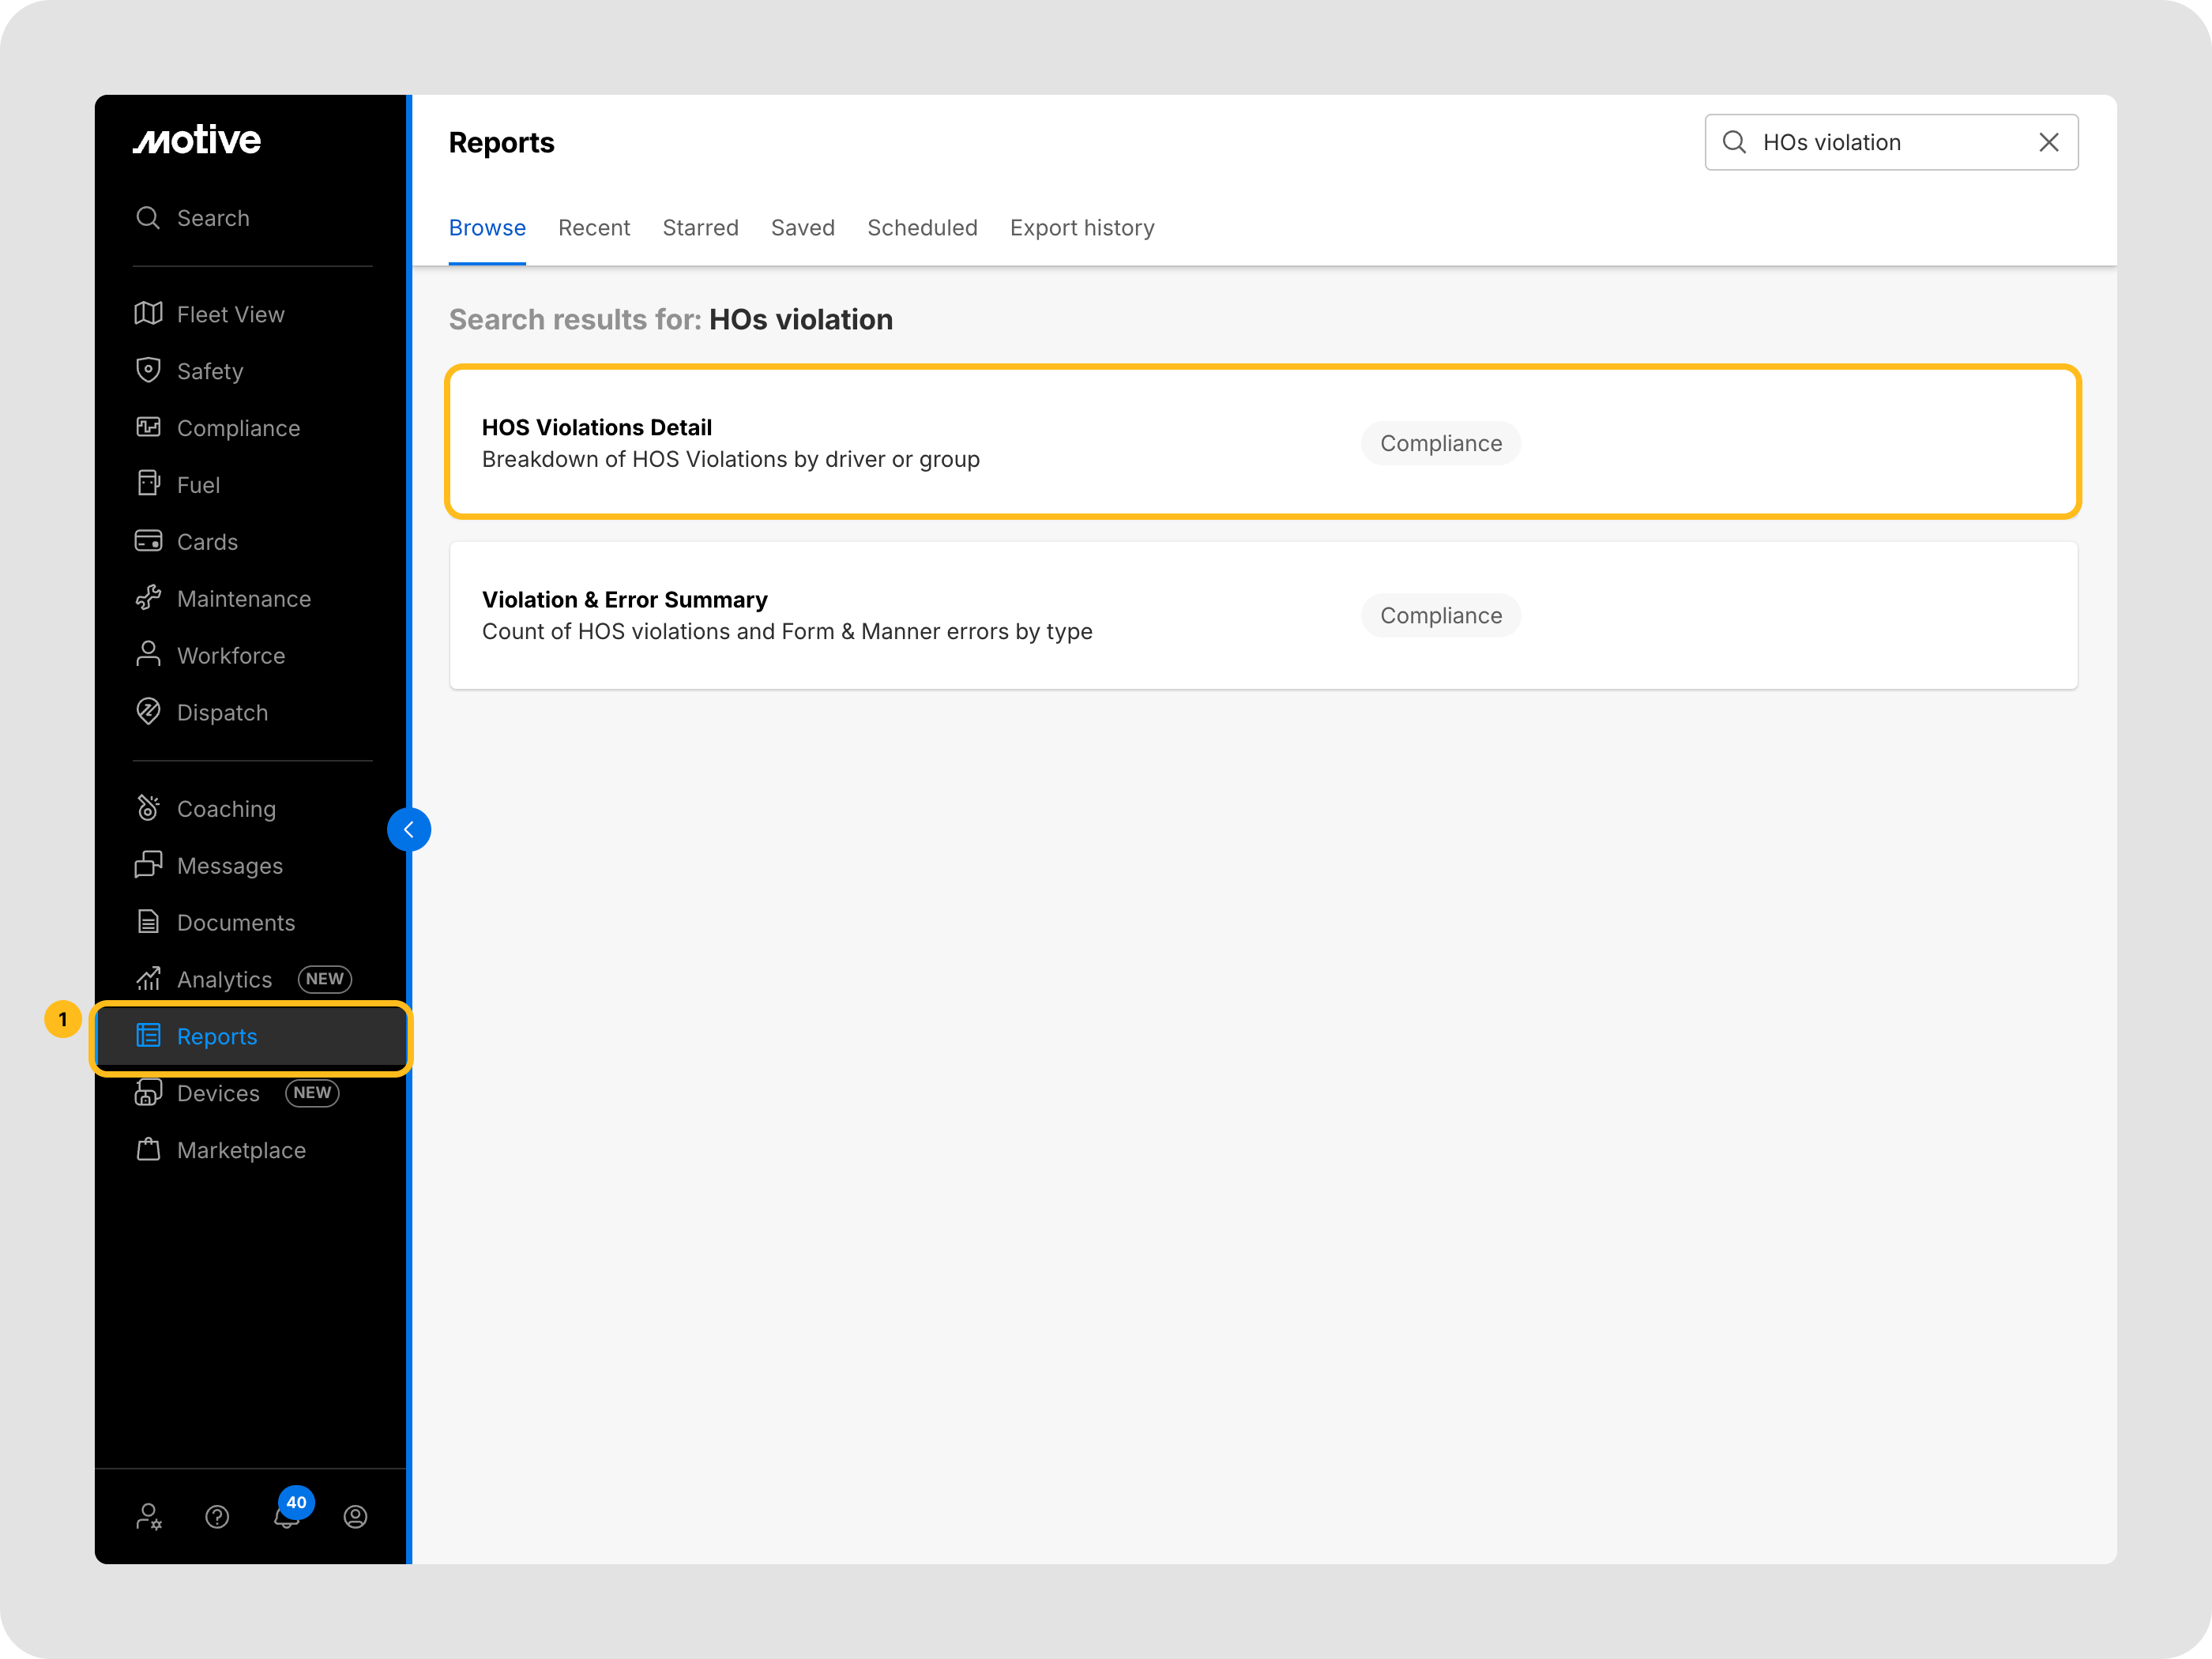Open Fuel pump icon in sidebar
Screen dimensions: 2212x1659
coord(148,484)
